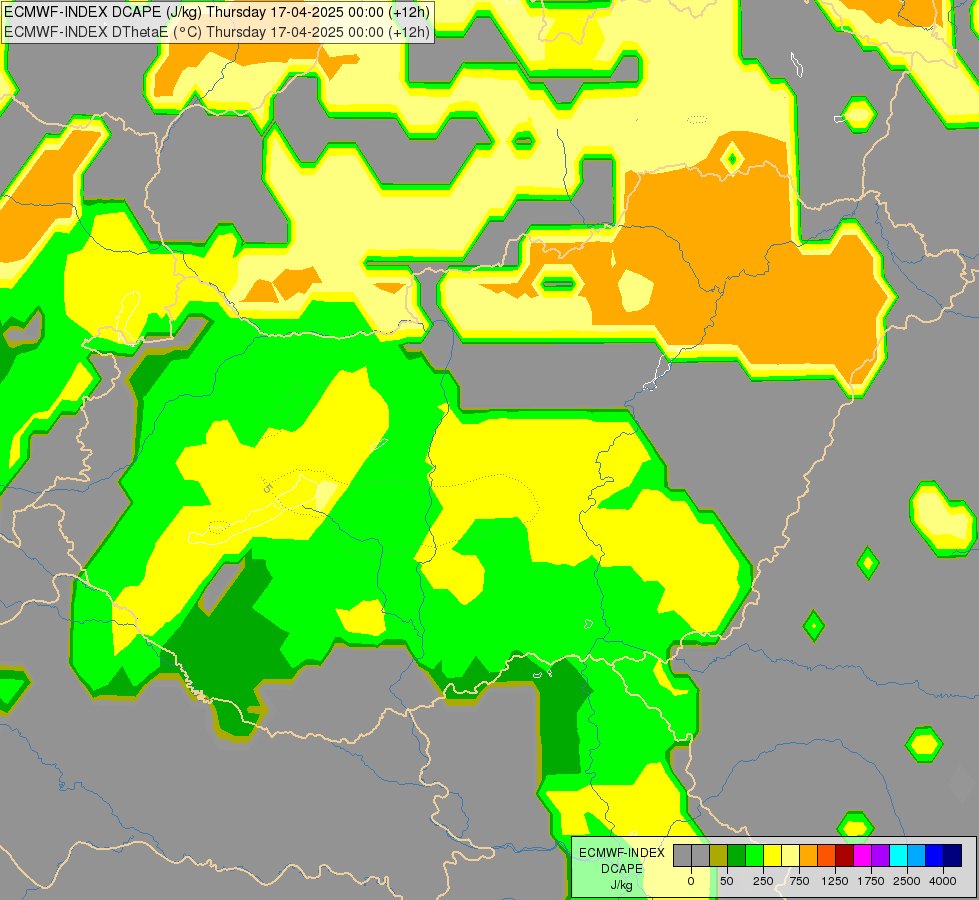Click the legend value 1250
Viewport: 979px width, 900px height.
[x=835, y=881]
